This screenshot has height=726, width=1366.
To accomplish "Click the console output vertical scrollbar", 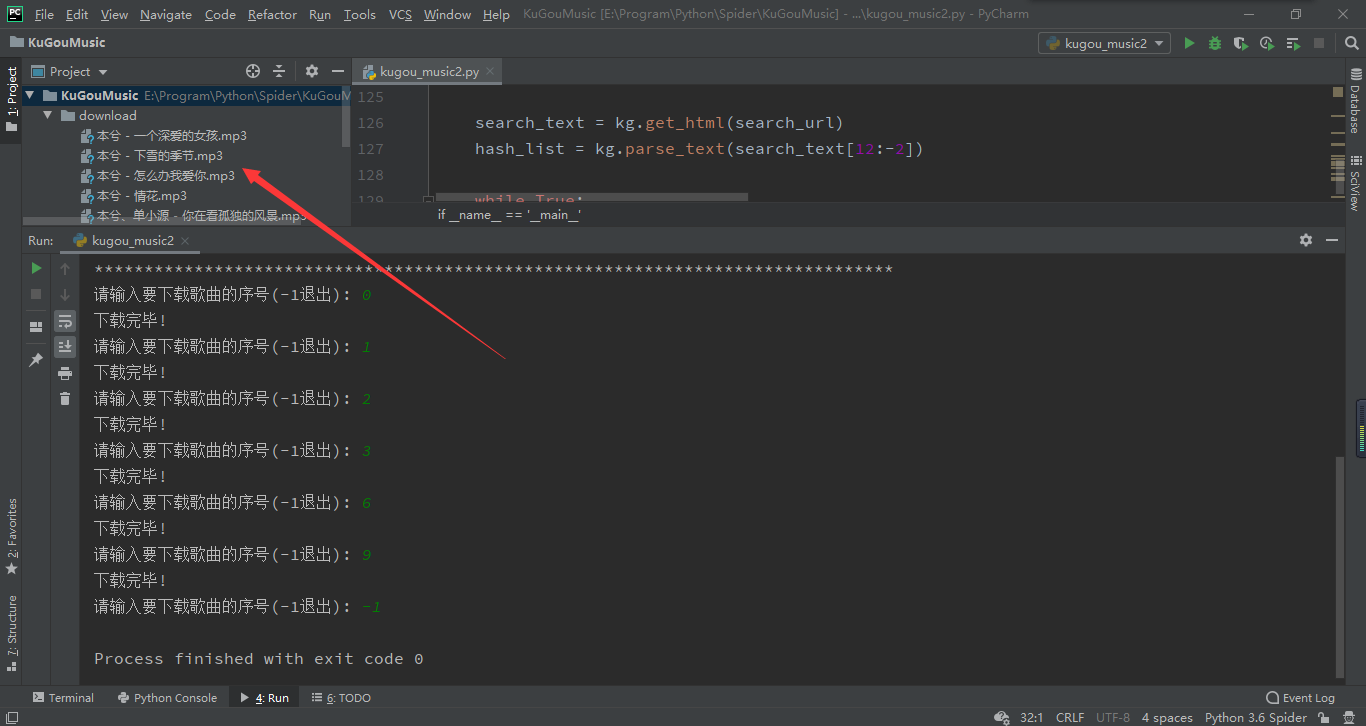I will point(1340,565).
